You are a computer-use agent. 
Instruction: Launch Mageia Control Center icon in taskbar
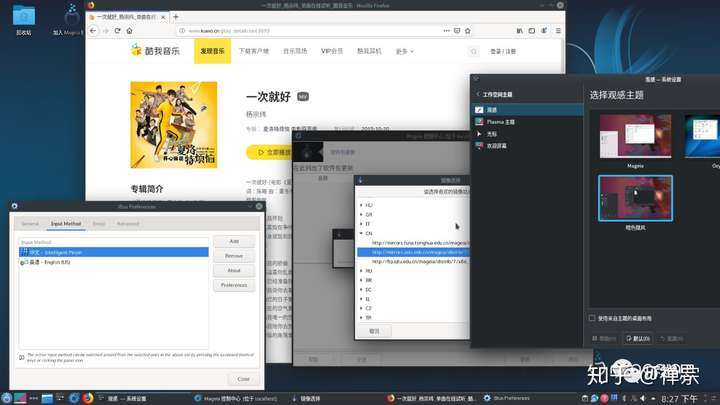74,398
